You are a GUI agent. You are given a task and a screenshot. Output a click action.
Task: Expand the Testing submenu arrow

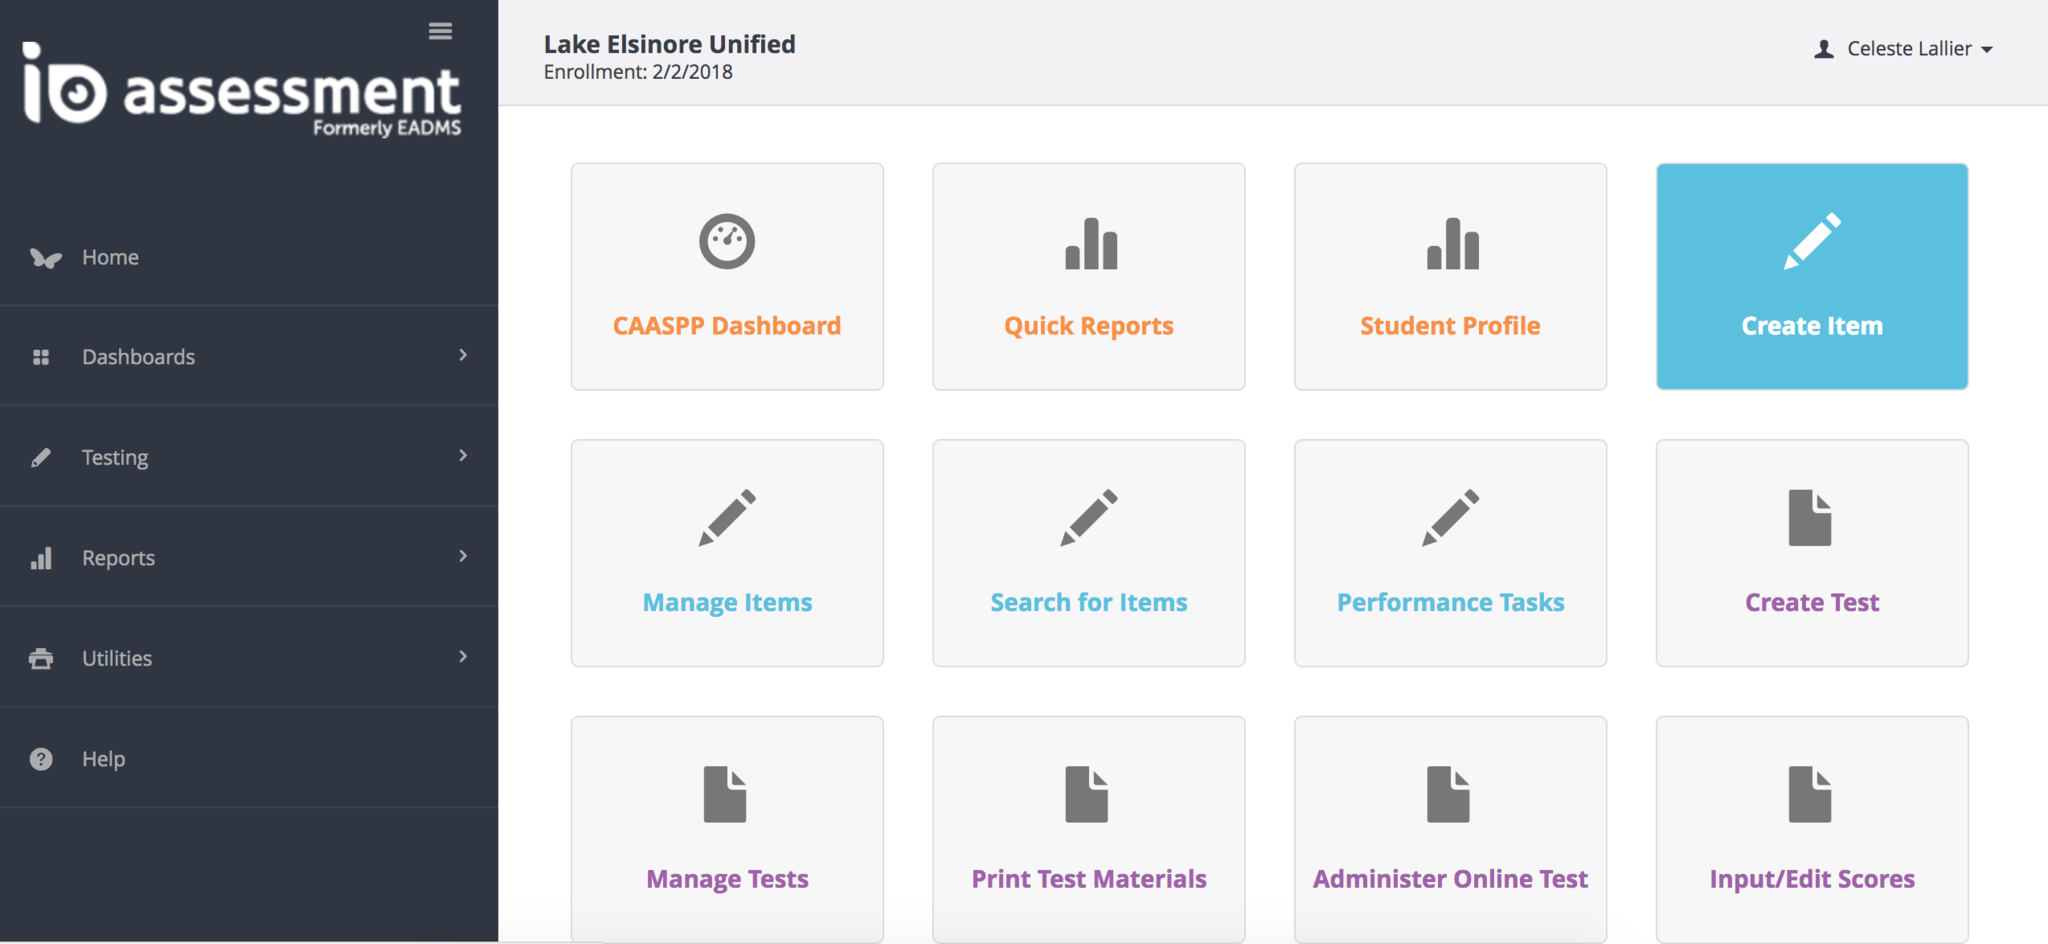coord(463,456)
